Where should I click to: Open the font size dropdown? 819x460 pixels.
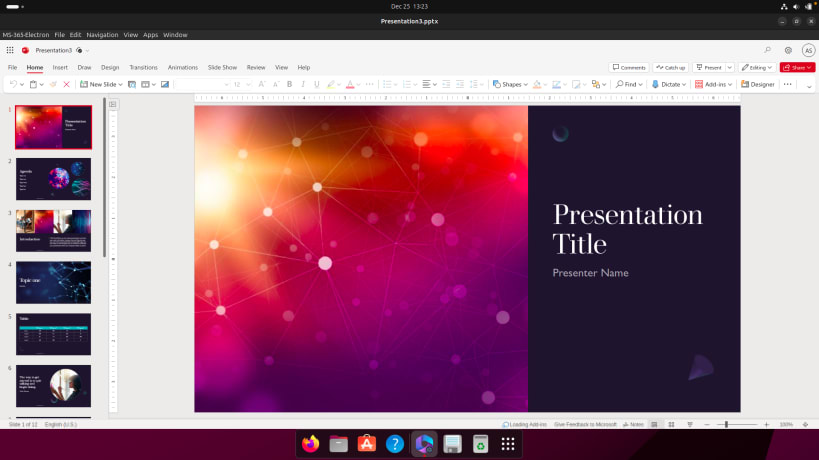coord(249,85)
